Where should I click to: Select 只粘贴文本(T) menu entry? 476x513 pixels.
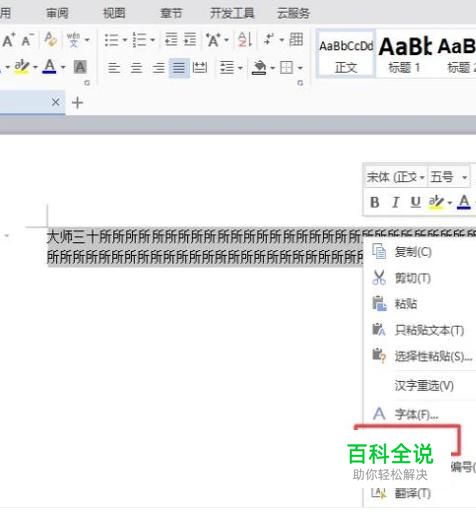429,330
